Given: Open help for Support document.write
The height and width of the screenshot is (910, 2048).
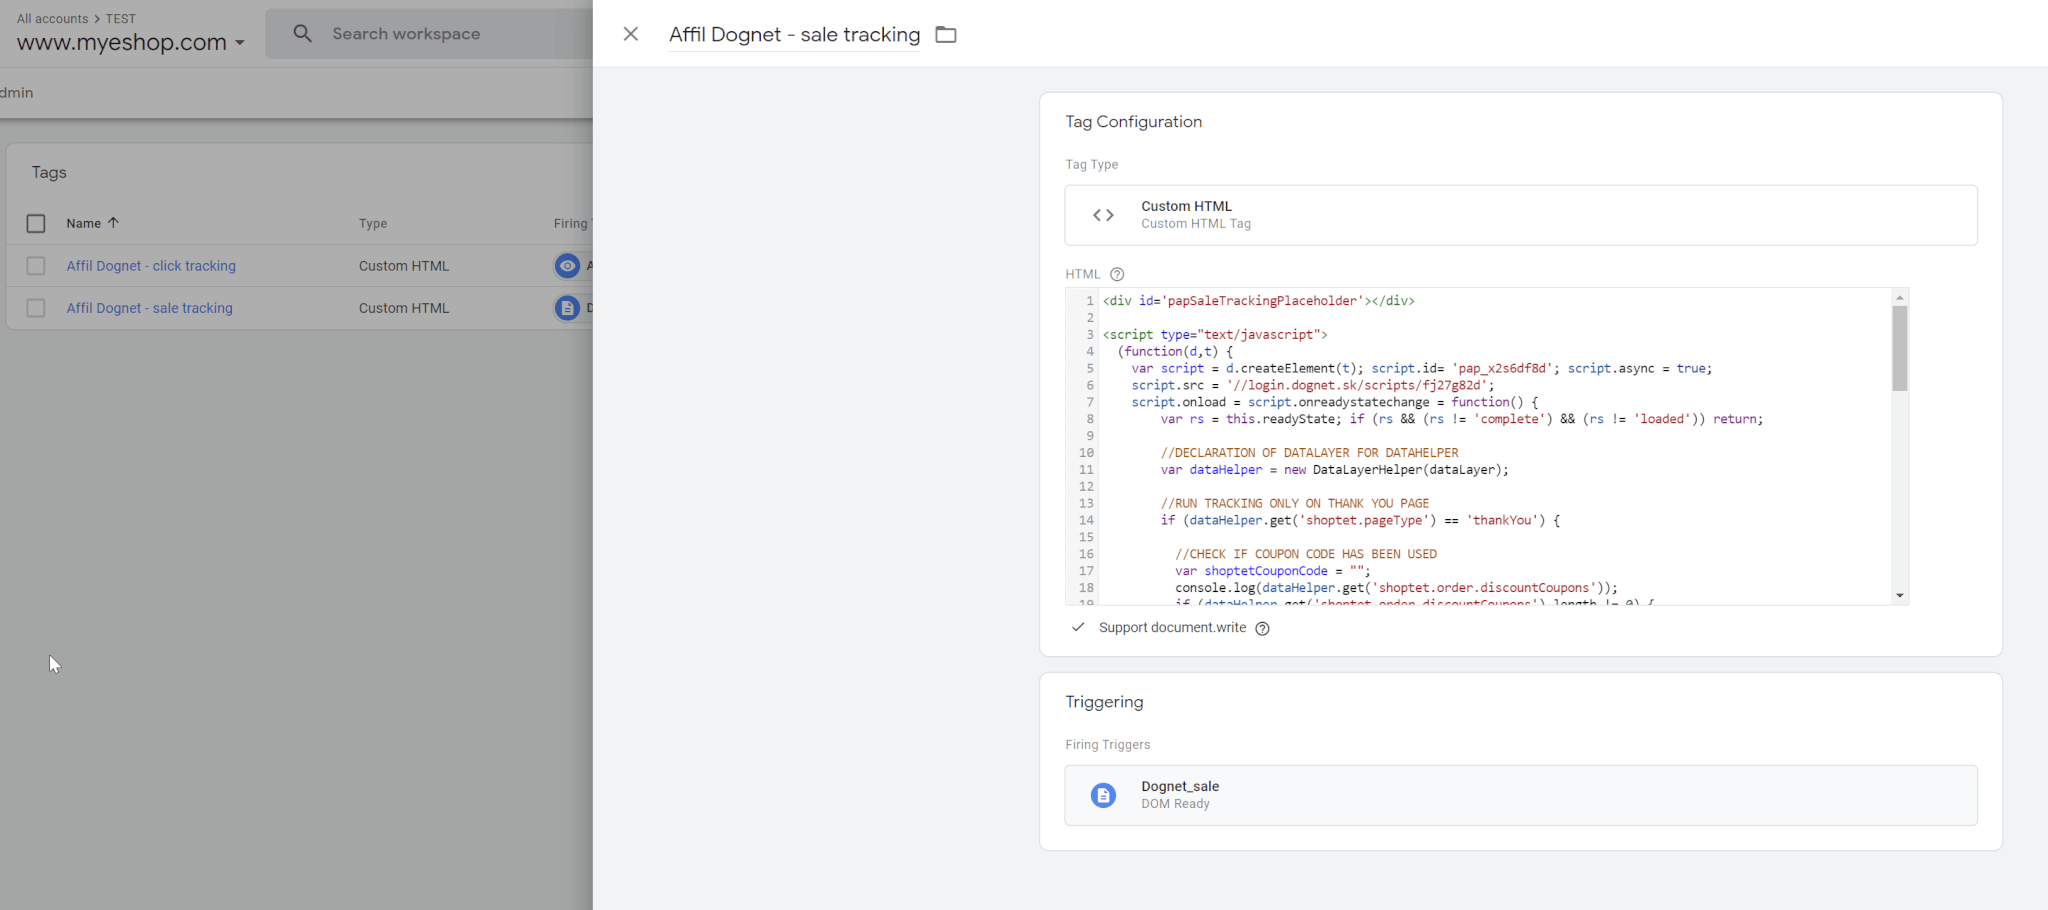Looking at the screenshot, I should pos(1262,628).
